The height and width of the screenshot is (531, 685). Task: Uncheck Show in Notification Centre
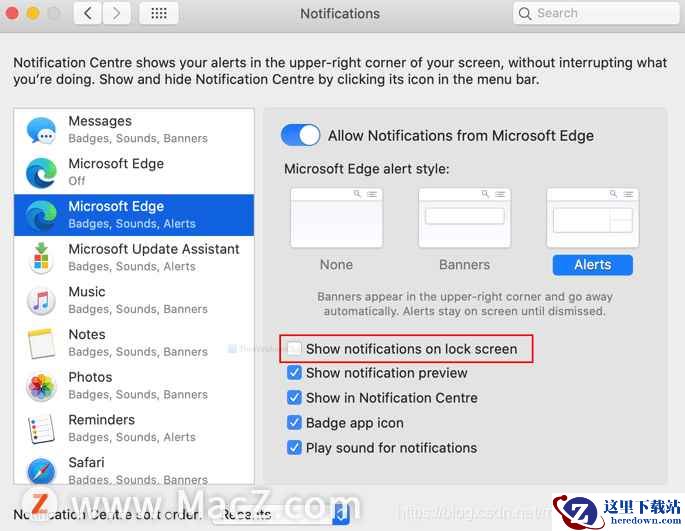click(294, 398)
